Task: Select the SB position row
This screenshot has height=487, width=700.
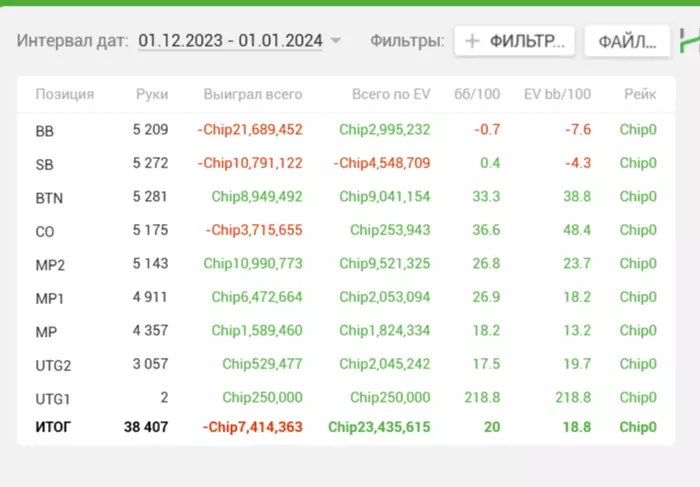Action: pos(45,164)
